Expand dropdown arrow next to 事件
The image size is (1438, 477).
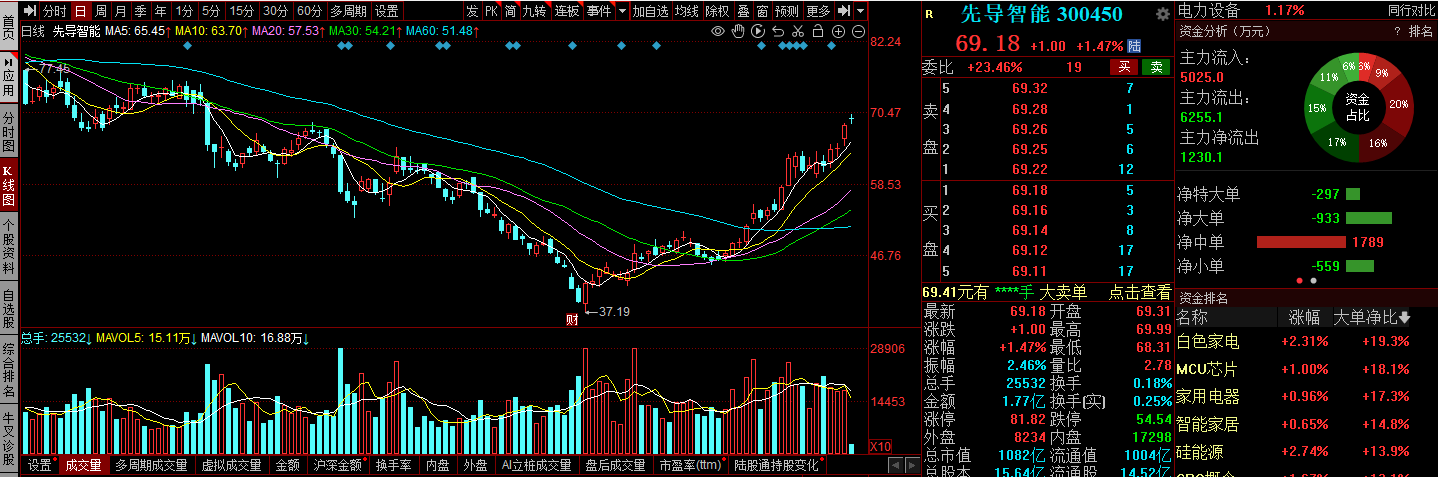pos(622,11)
